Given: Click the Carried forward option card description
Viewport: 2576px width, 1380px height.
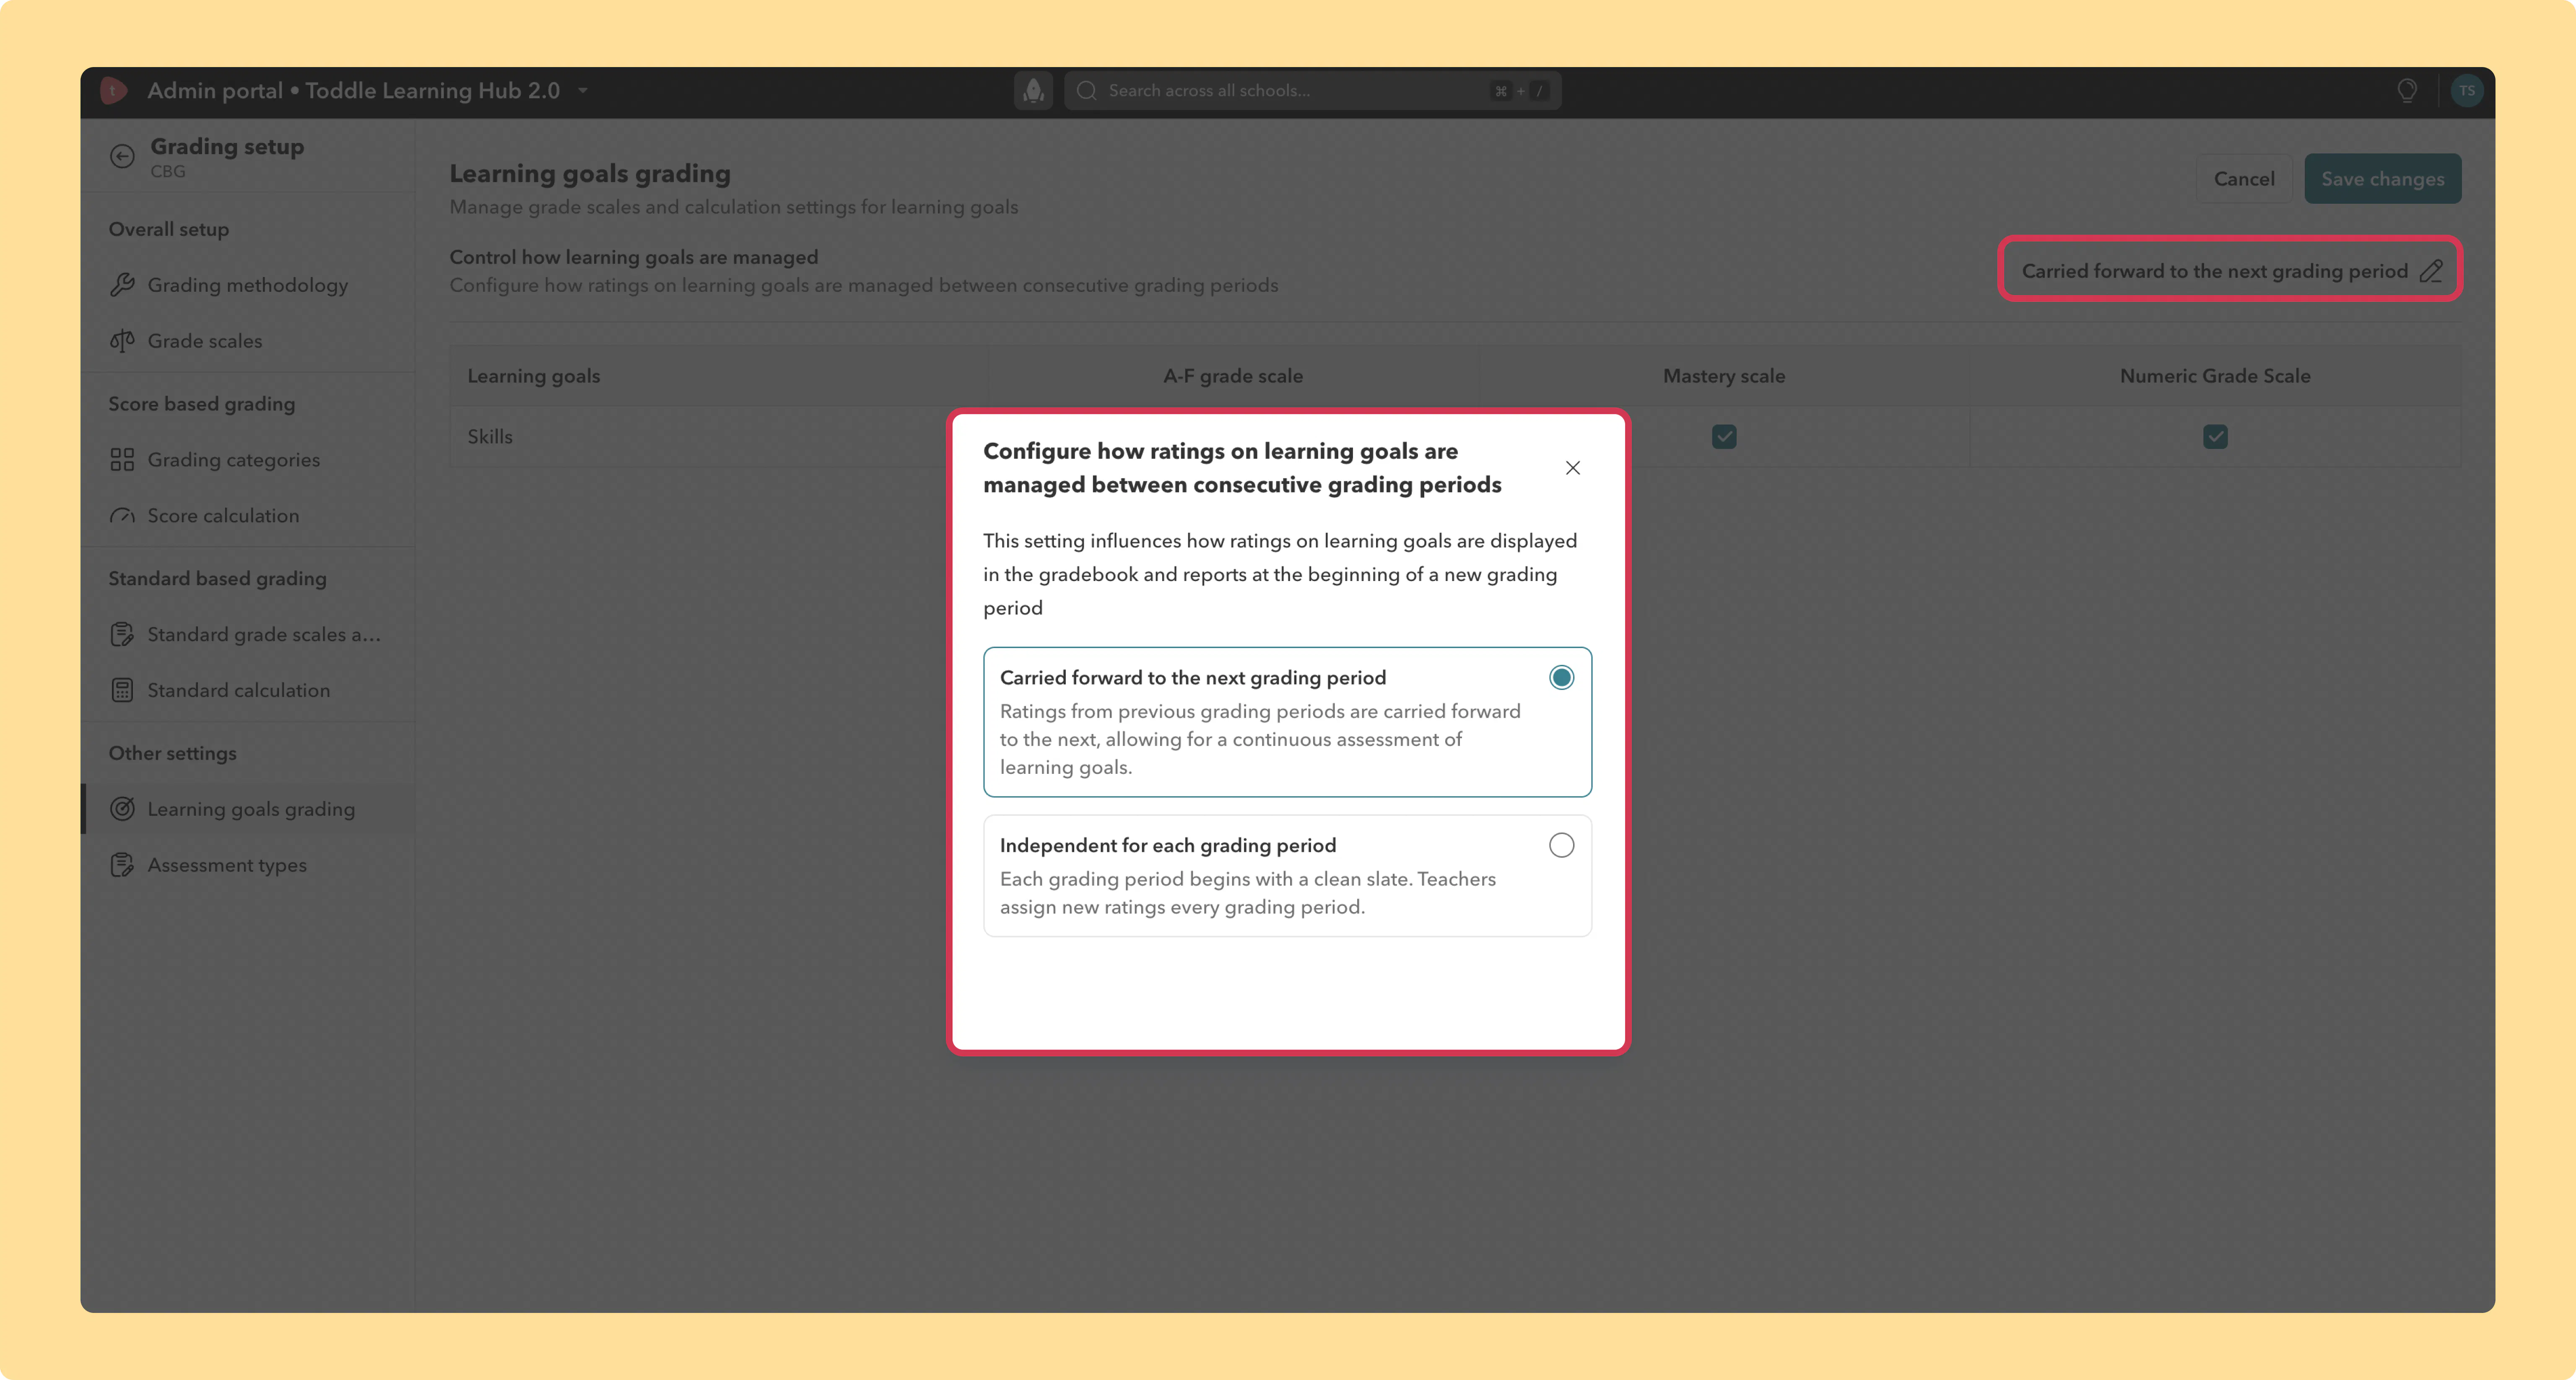Looking at the screenshot, I should tap(1259, 740).
